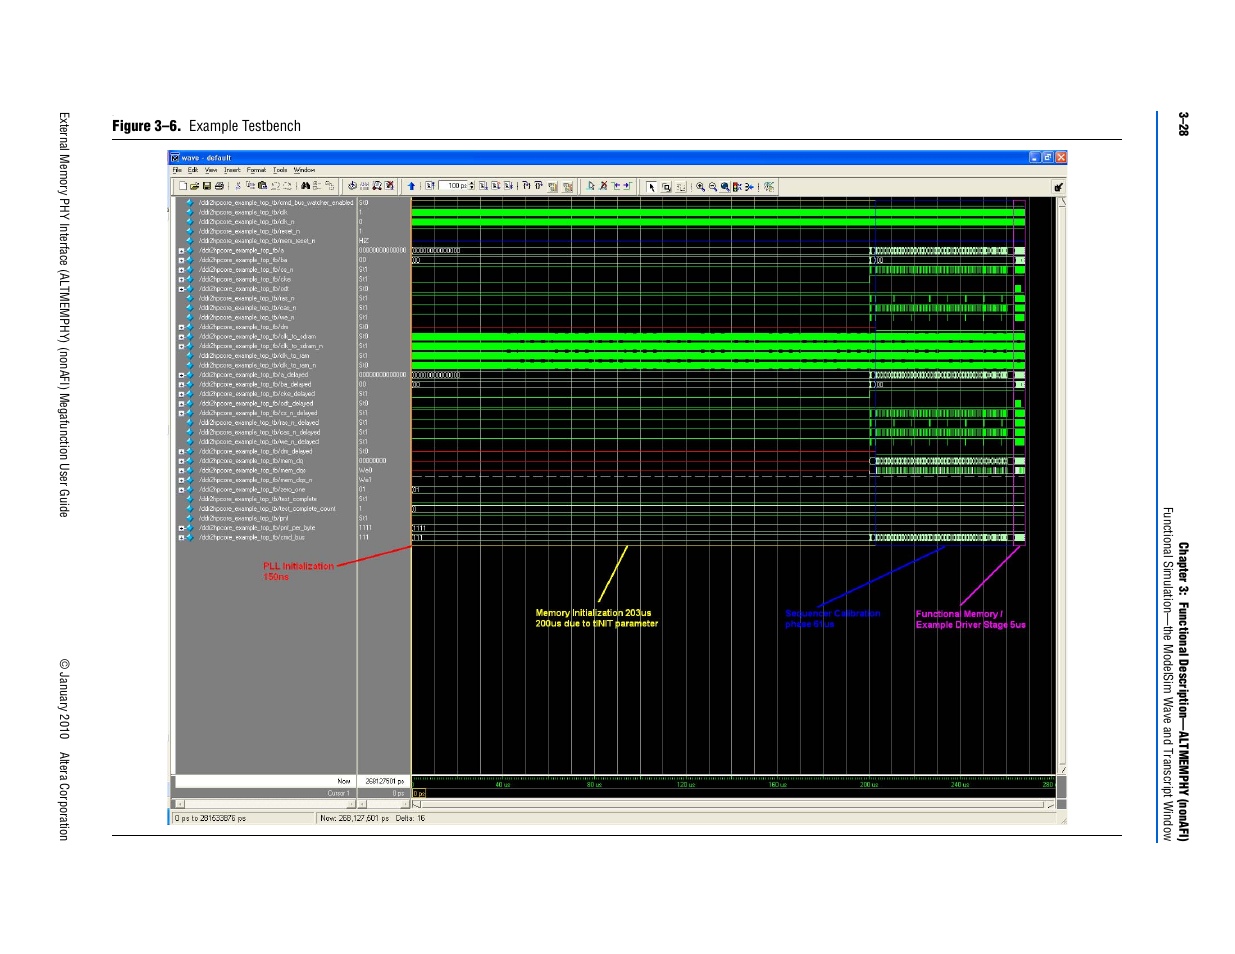The image size is (1235, 954).
Task: Paste signal from clipboard
Action: (261, 186)
